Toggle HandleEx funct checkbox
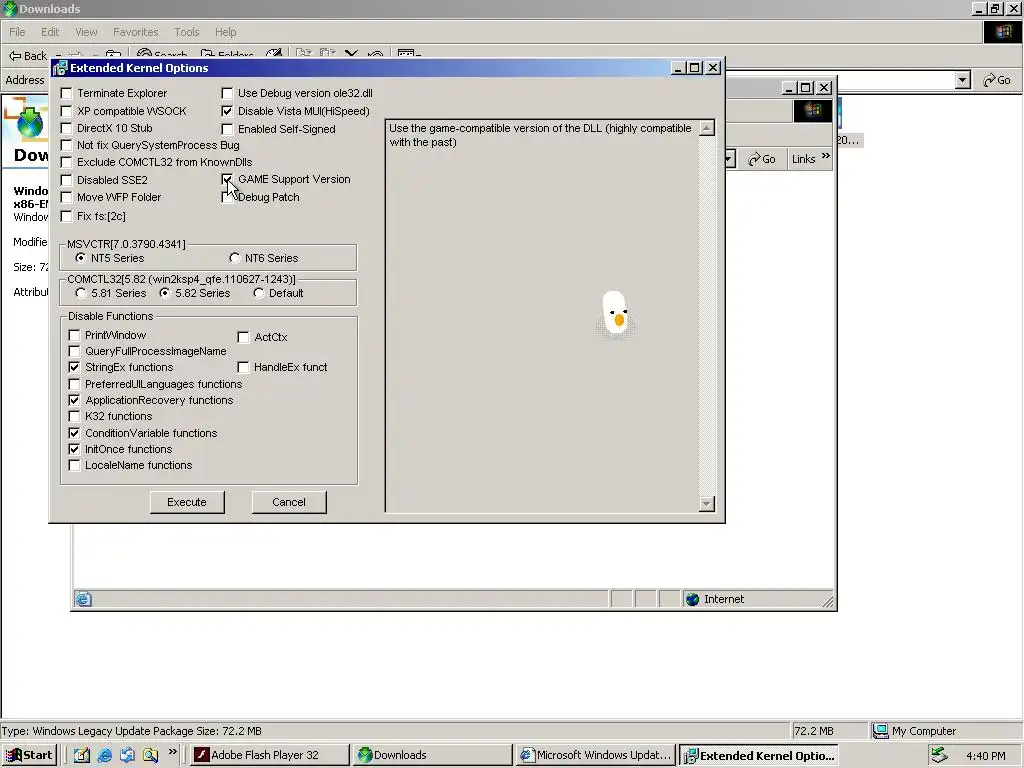The width and height of the screenshot is (1024, 768). (x=244, y=367)
